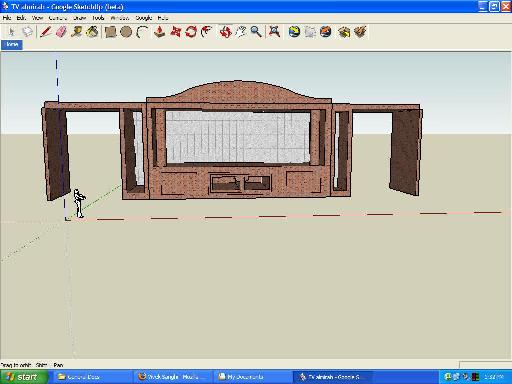This screenshot has height=384, width=512.
Task: Select the Pencil Line tool
Action: click(45, 32)
